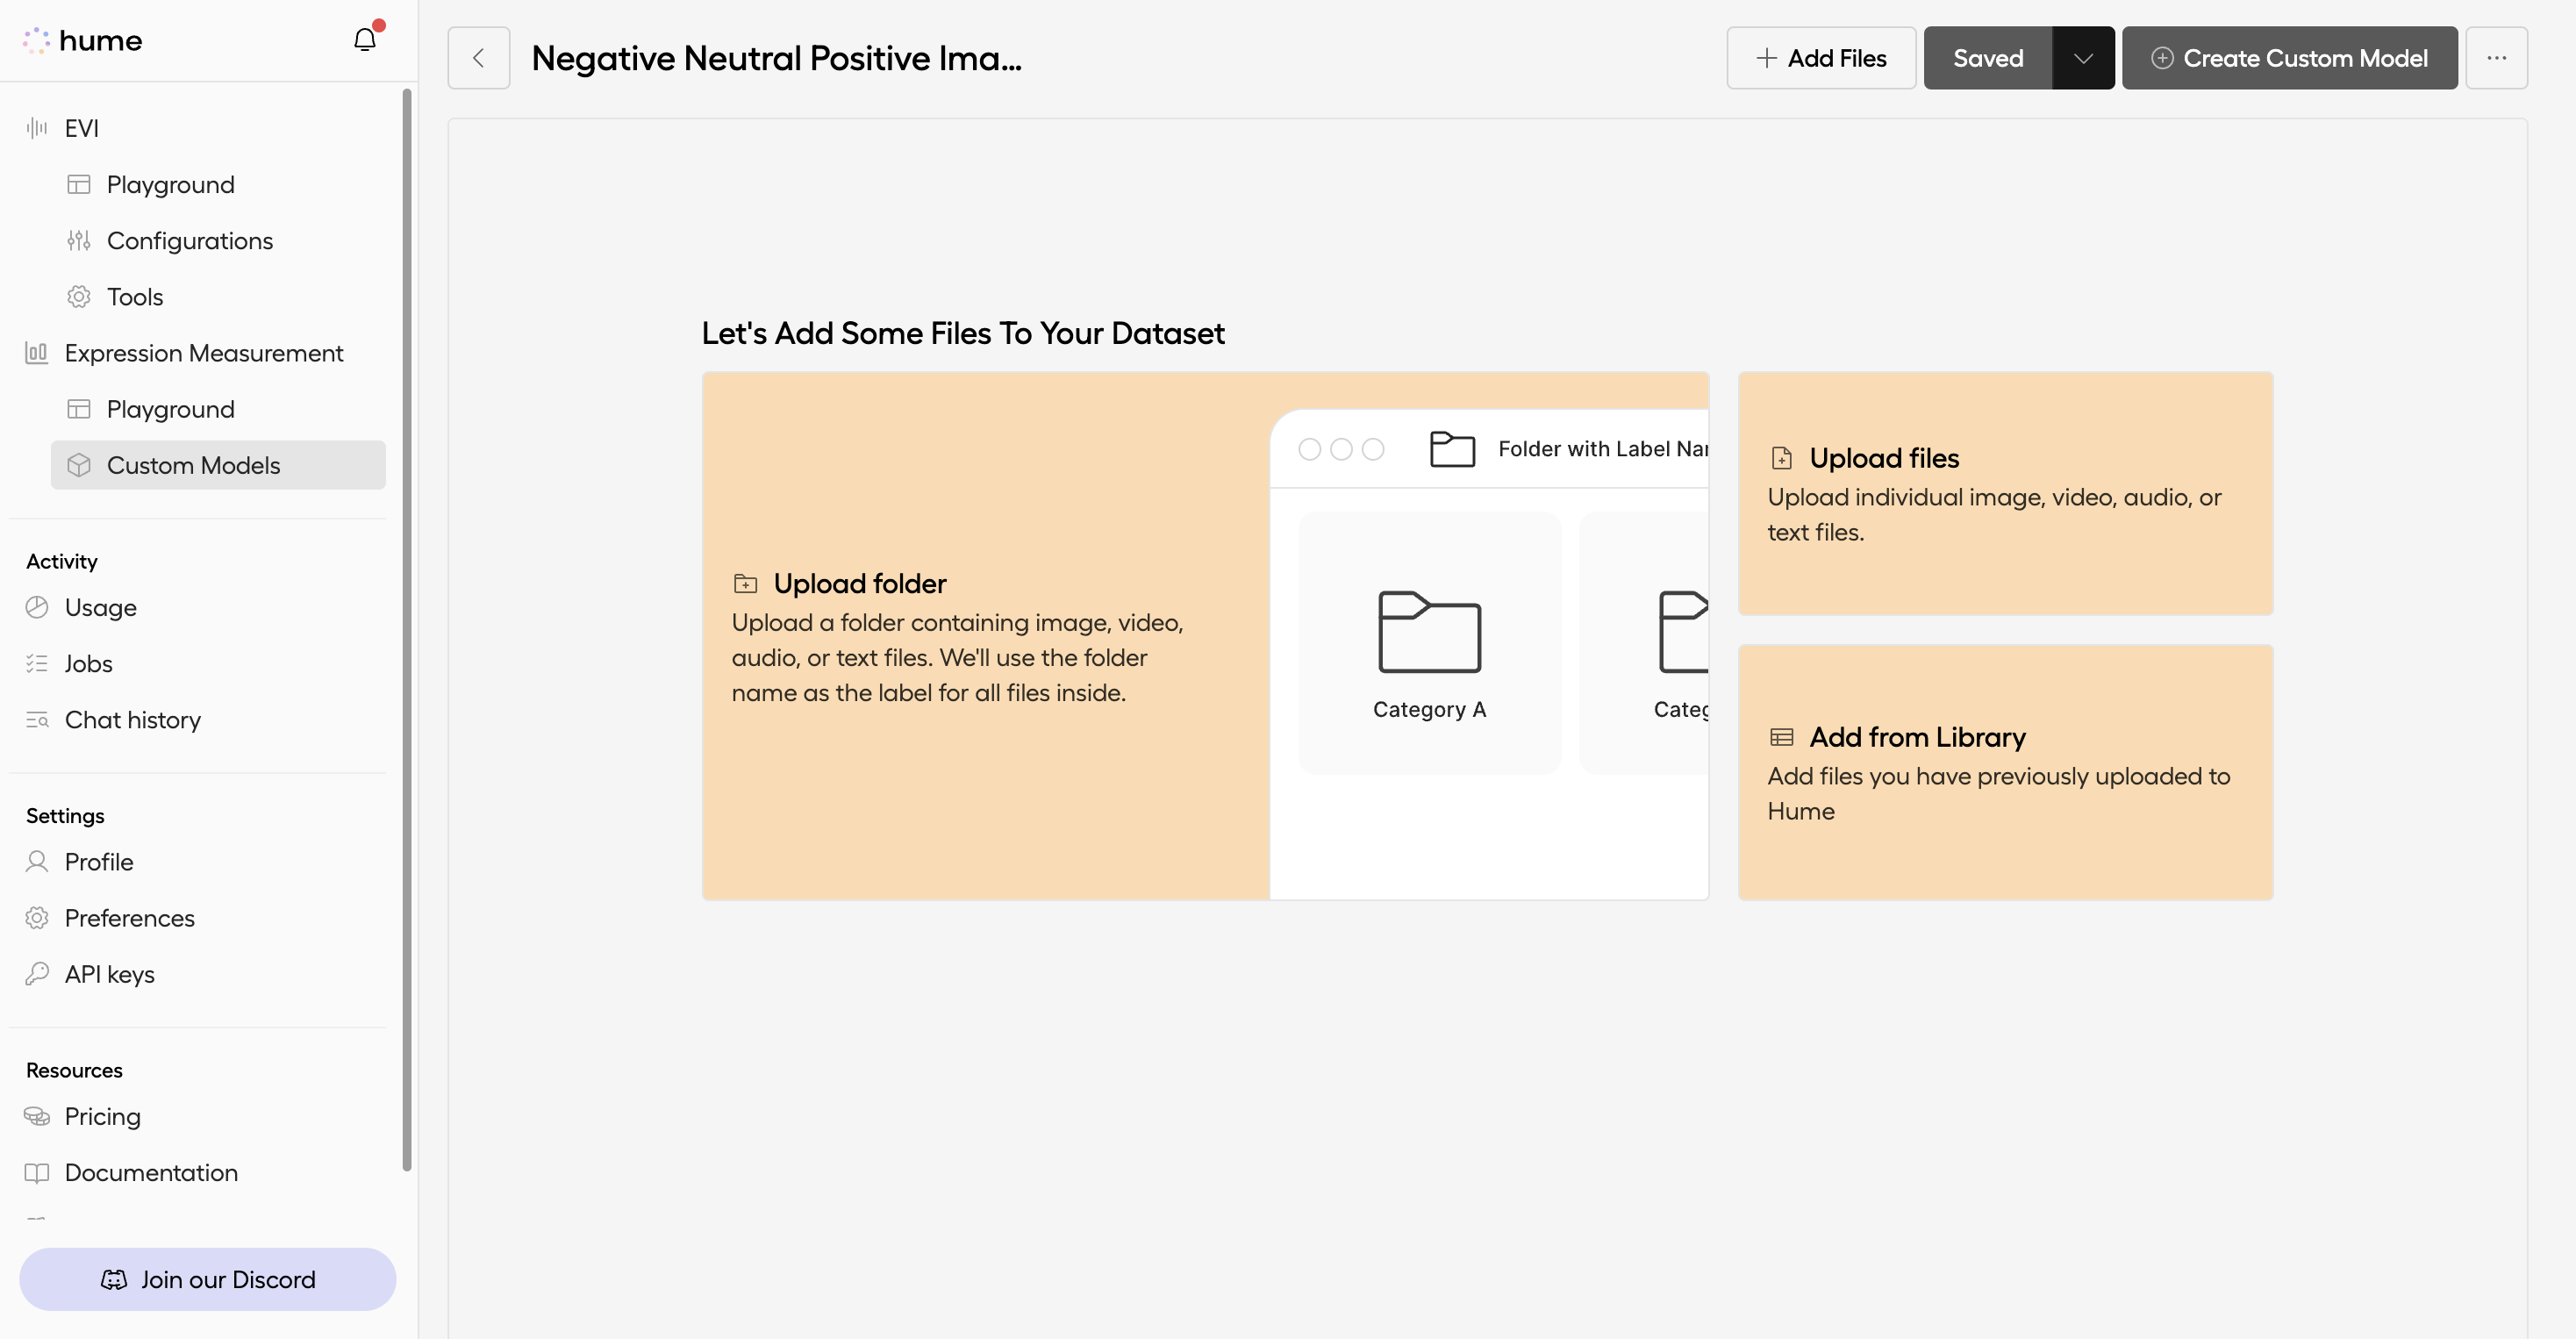Select the EVI waveform icon
The image size is (2576, 1339).
(x=37, y=128)
